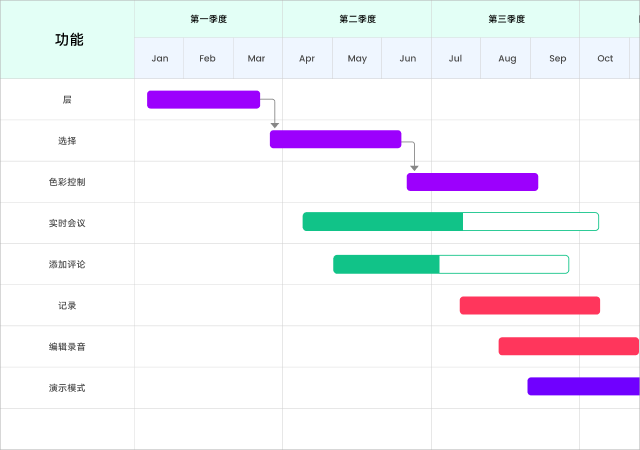The height and width of the screenshot is (450, 640).
Task: Select the Oct month column header
Action: [x=604, y=58]
